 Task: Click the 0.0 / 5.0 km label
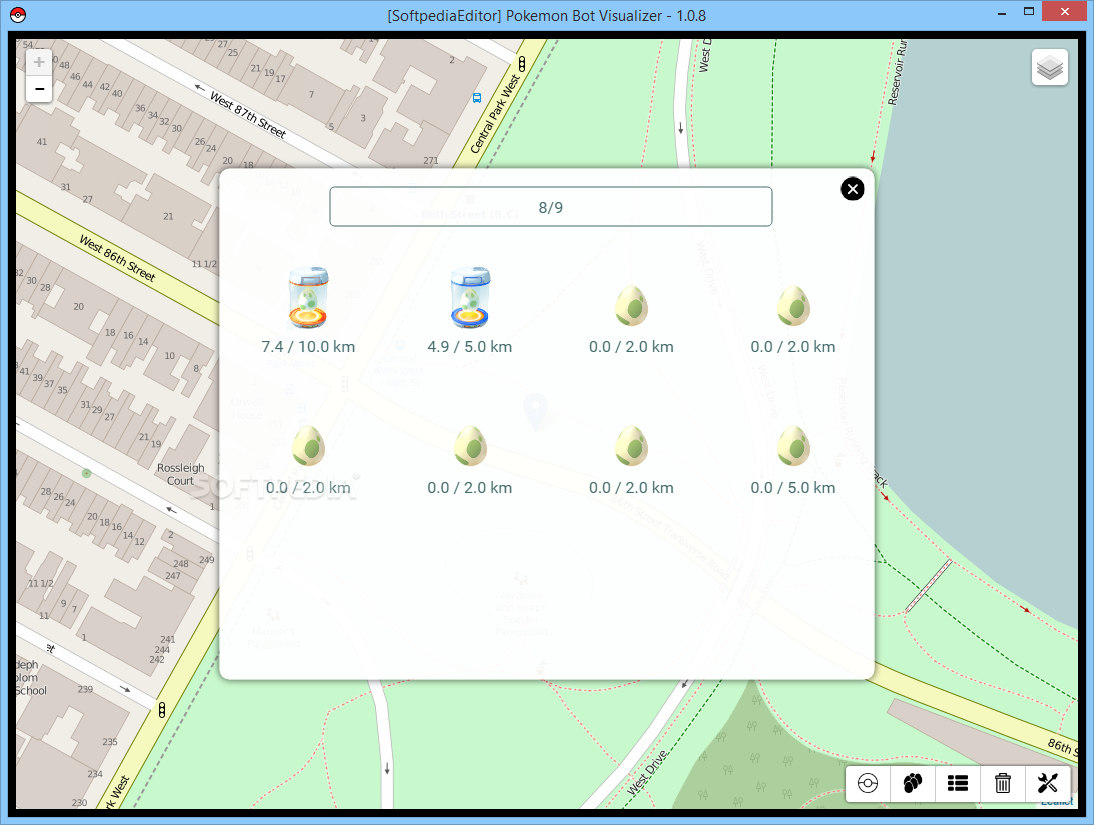tap(793, 488)
